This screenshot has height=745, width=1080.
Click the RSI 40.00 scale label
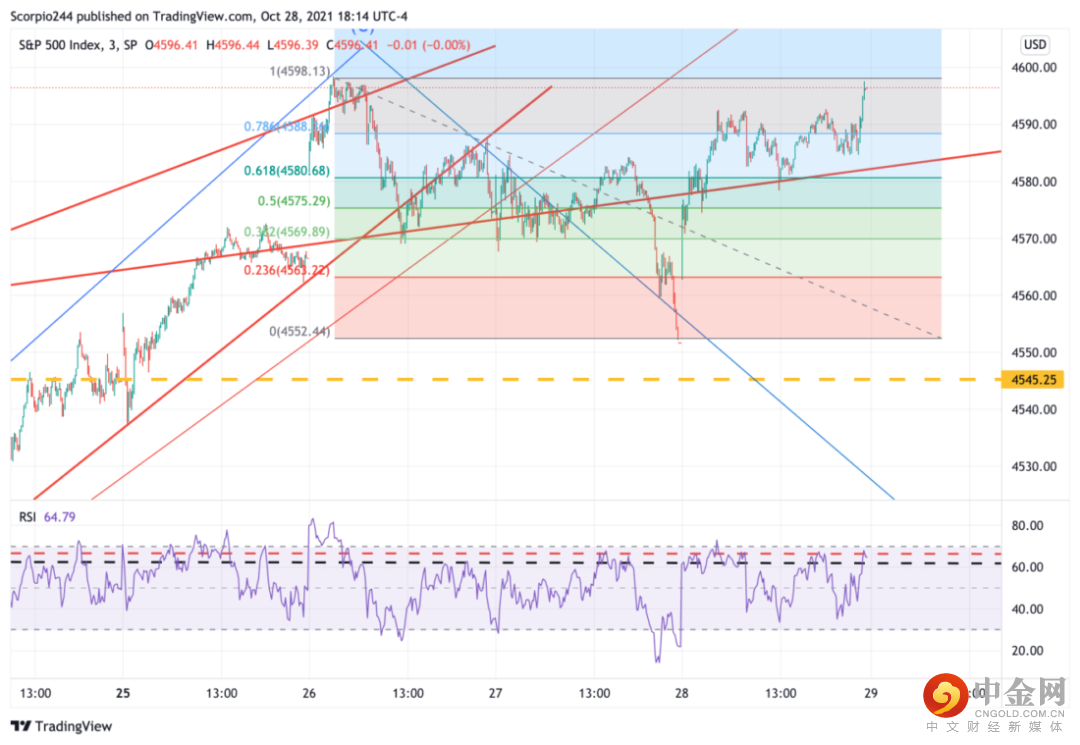pyautogui.click(x=1027, y=609)
